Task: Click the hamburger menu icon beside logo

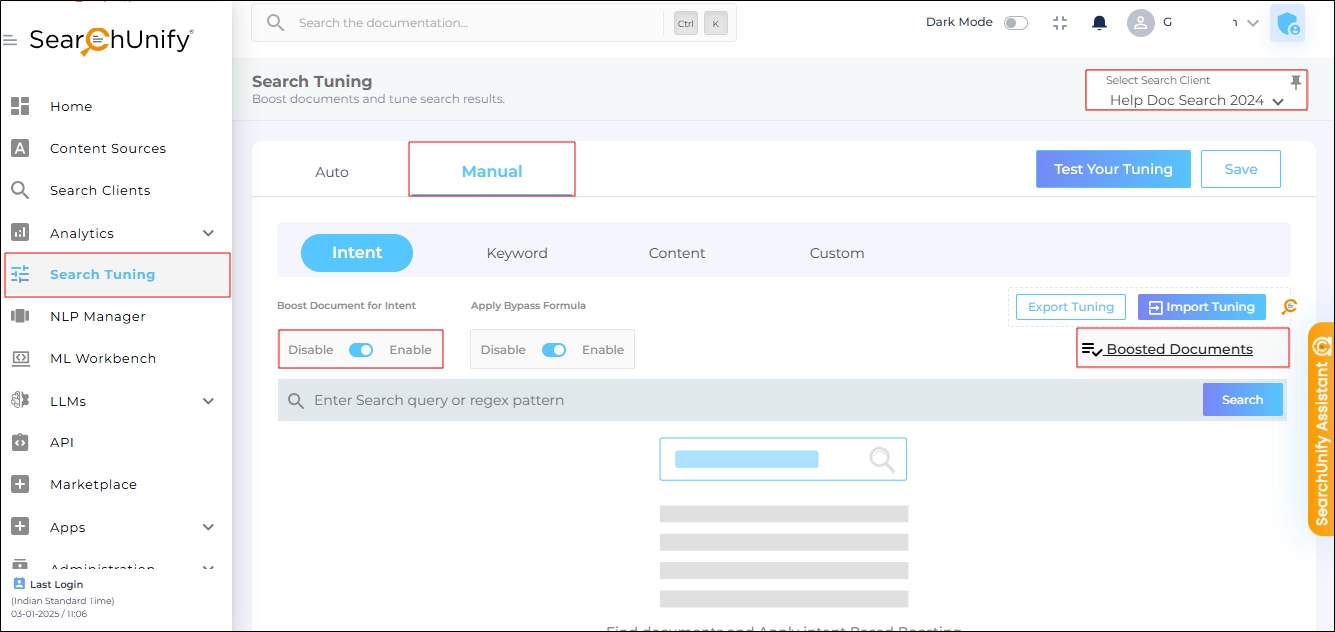Action: pyautogui.click(x=10, y=41)
